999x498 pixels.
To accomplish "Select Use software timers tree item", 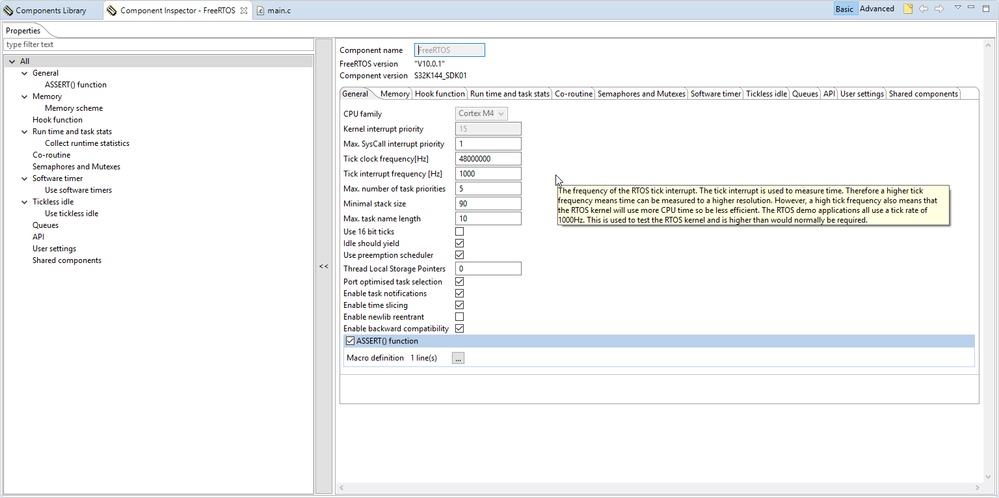I will pyautogui.click(x=78, y=190).
